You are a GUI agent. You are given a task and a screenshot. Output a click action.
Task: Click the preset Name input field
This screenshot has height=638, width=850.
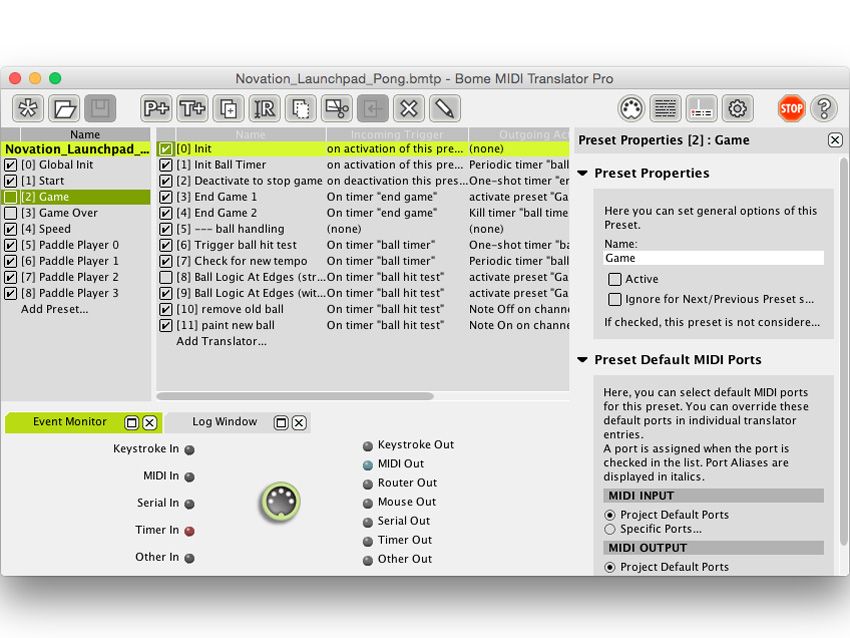click(714, 256)
